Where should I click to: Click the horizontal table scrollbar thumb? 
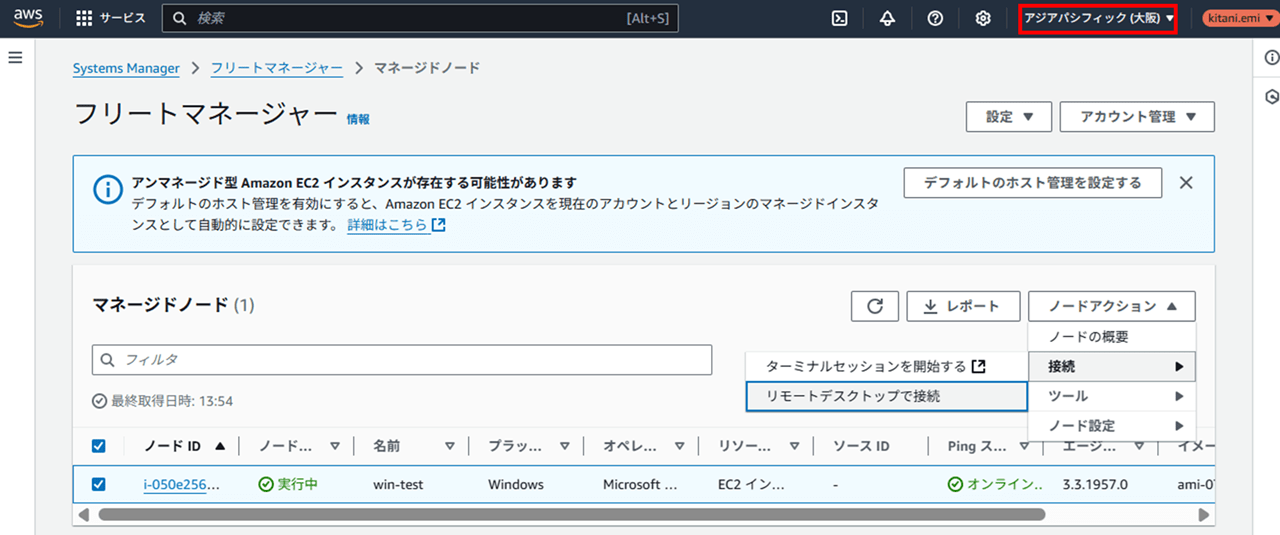(x=572, y=514)
